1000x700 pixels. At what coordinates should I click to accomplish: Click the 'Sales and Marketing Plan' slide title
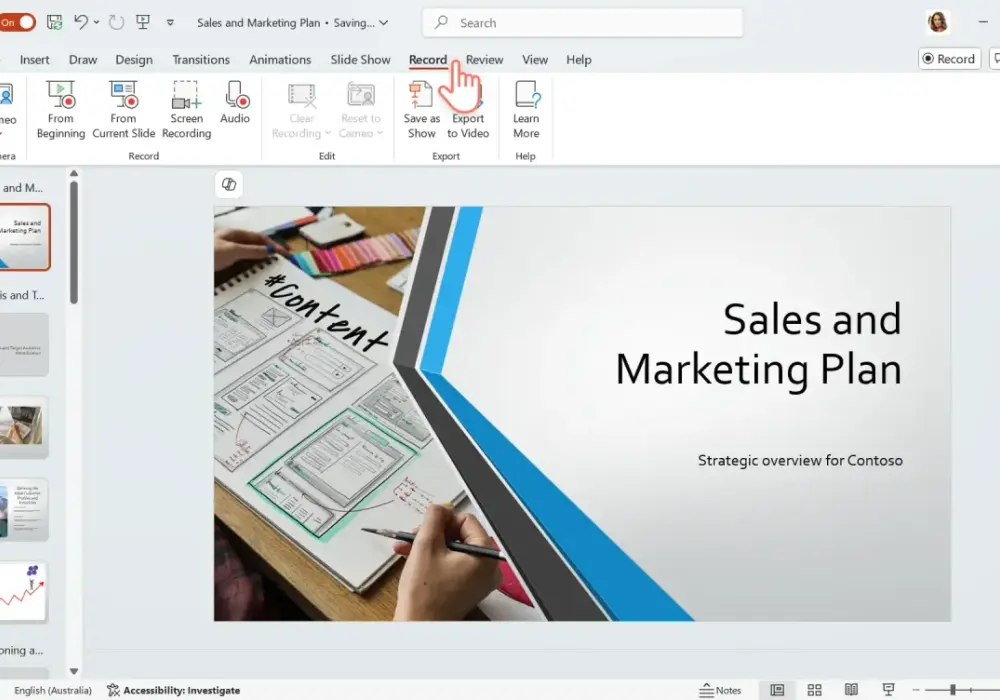coord(758,344)
